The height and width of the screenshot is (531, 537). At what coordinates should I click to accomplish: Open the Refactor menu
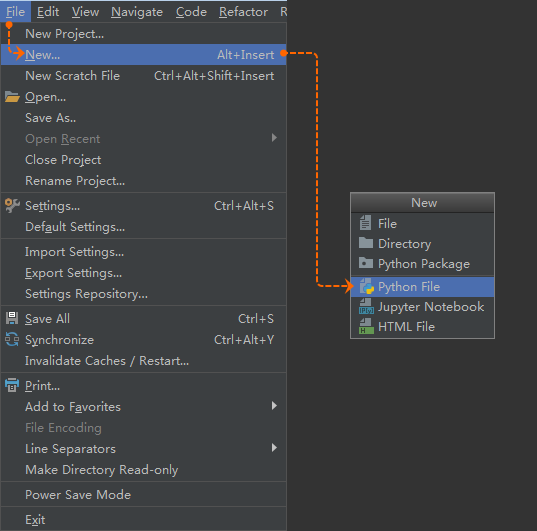[x=243, y=12]
